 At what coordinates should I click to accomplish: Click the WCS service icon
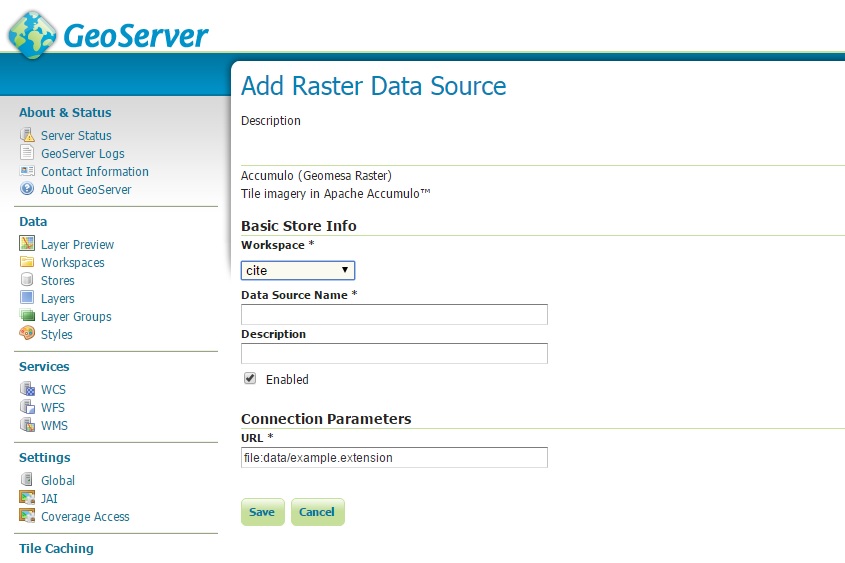27,388
